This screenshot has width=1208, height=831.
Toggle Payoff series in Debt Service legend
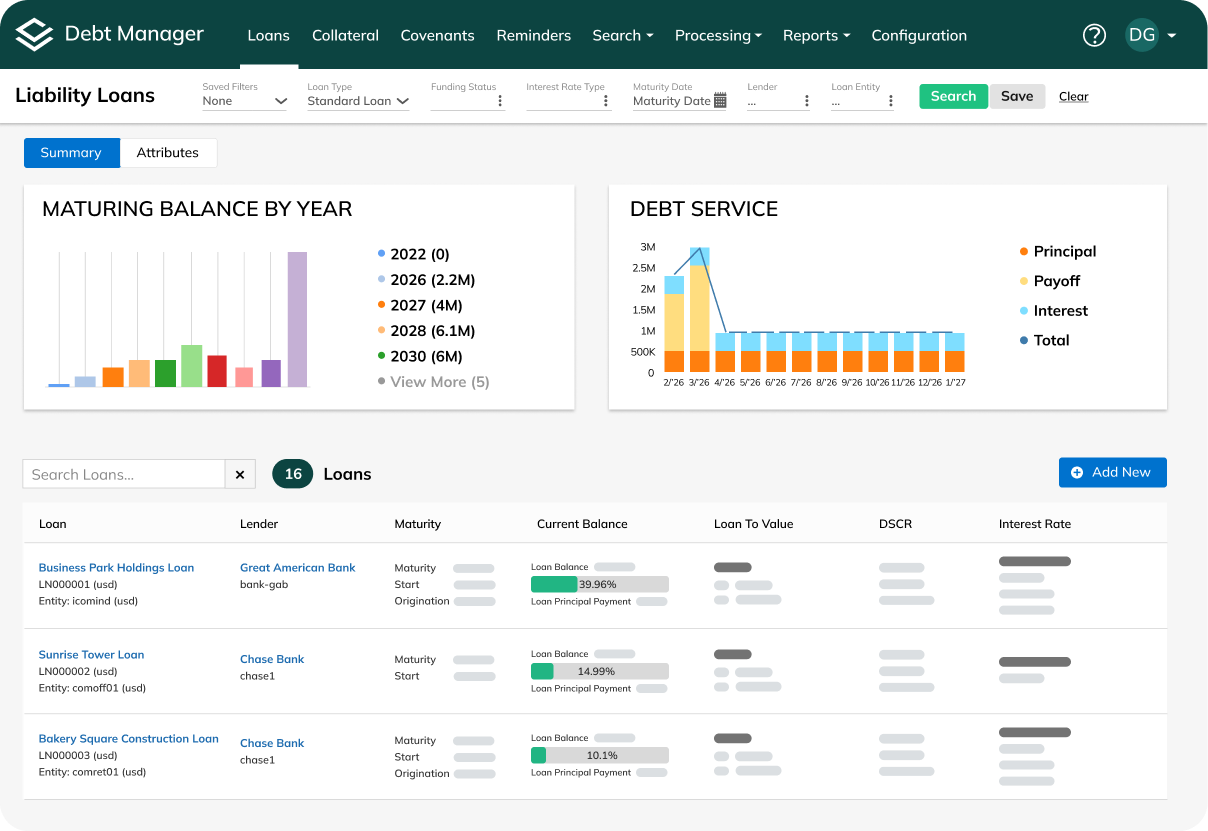[1050, 281]
